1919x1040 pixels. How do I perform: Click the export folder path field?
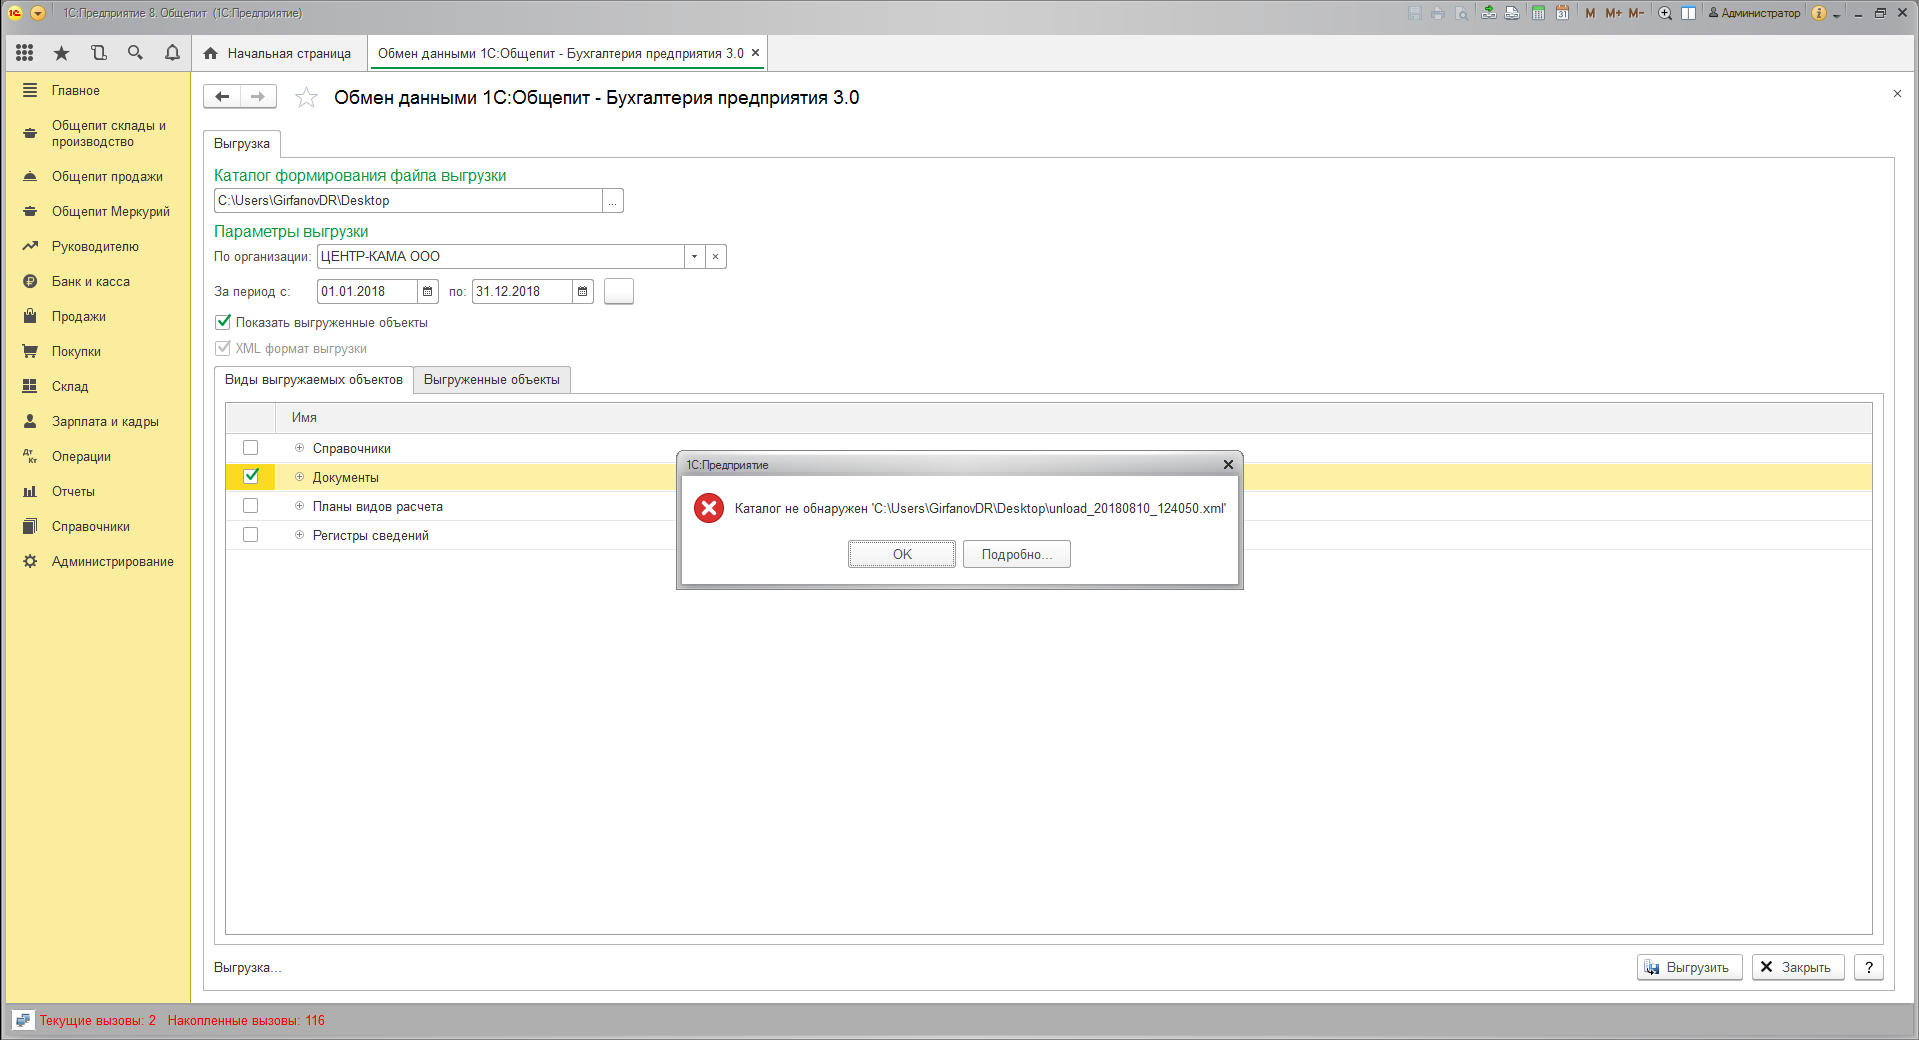point(408,201)
